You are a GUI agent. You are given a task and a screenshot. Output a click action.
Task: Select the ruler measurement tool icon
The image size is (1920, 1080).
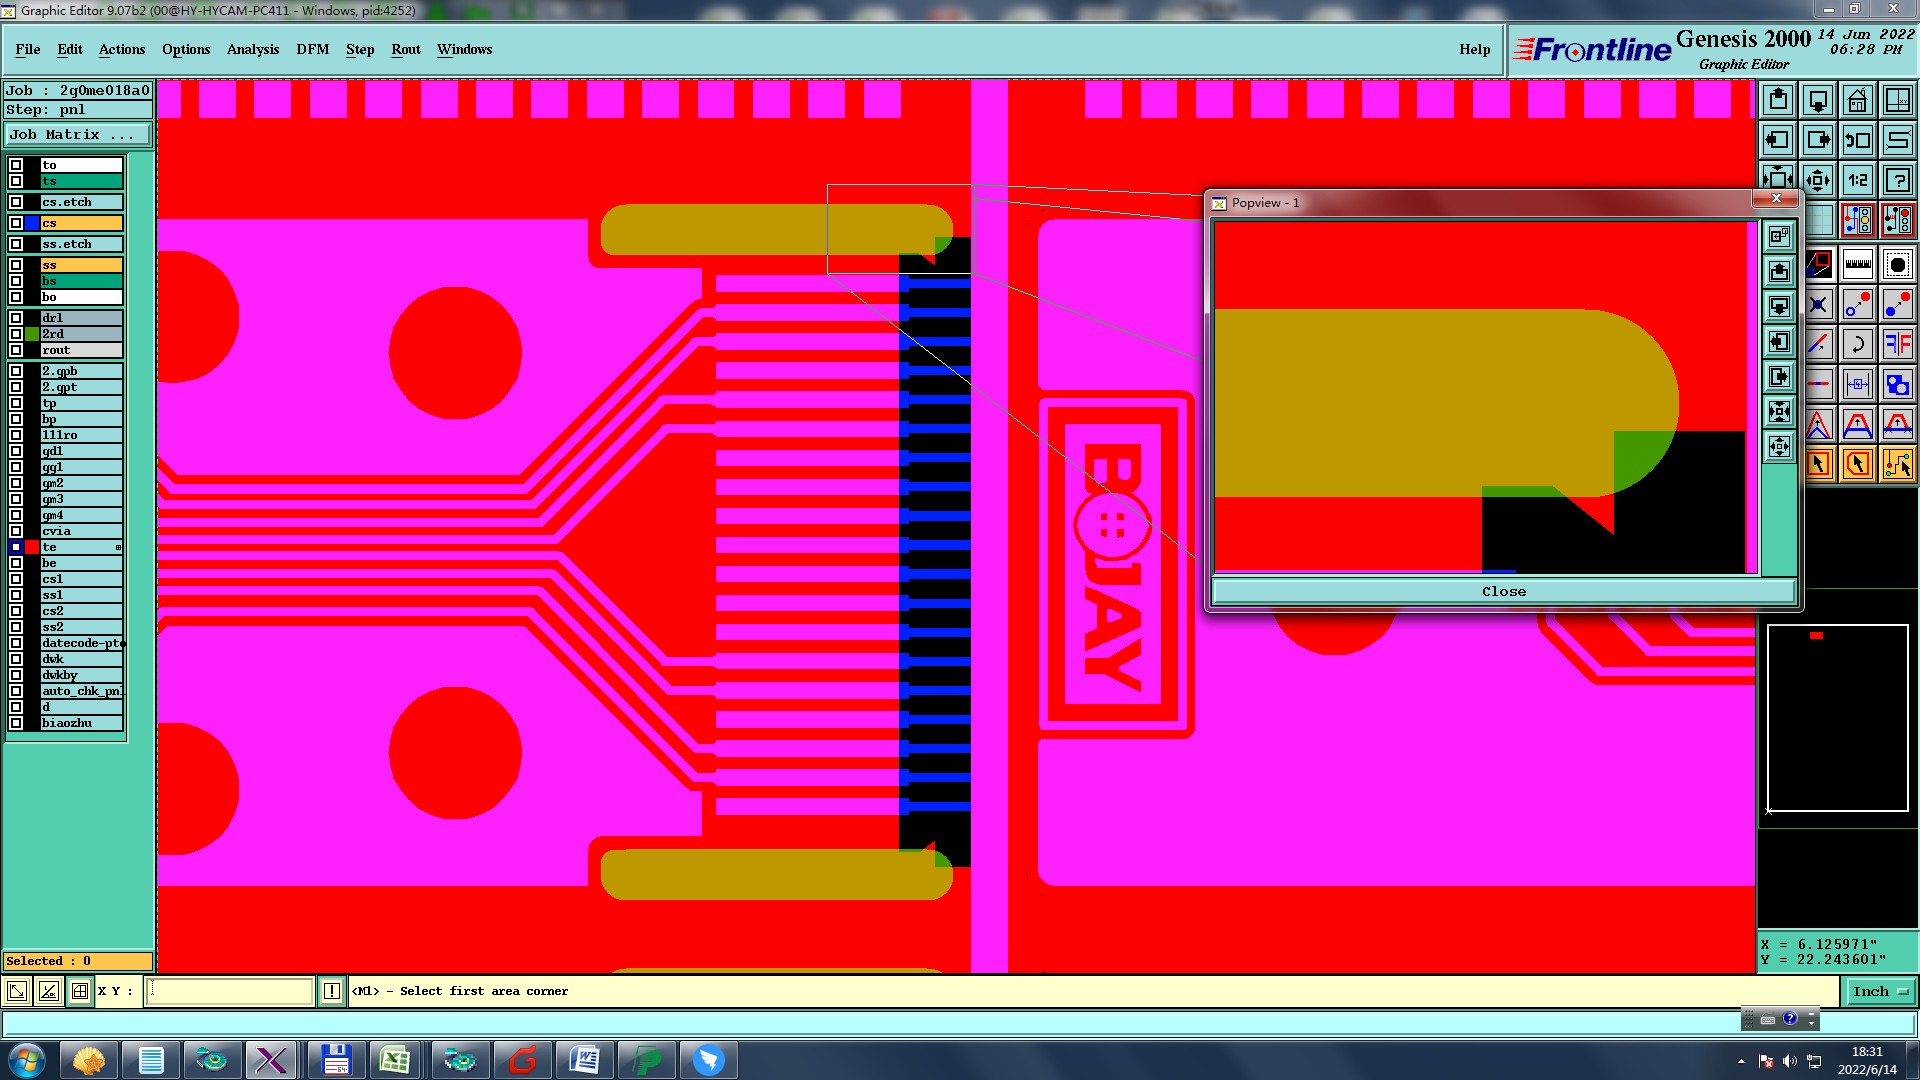pos(1857,265)
